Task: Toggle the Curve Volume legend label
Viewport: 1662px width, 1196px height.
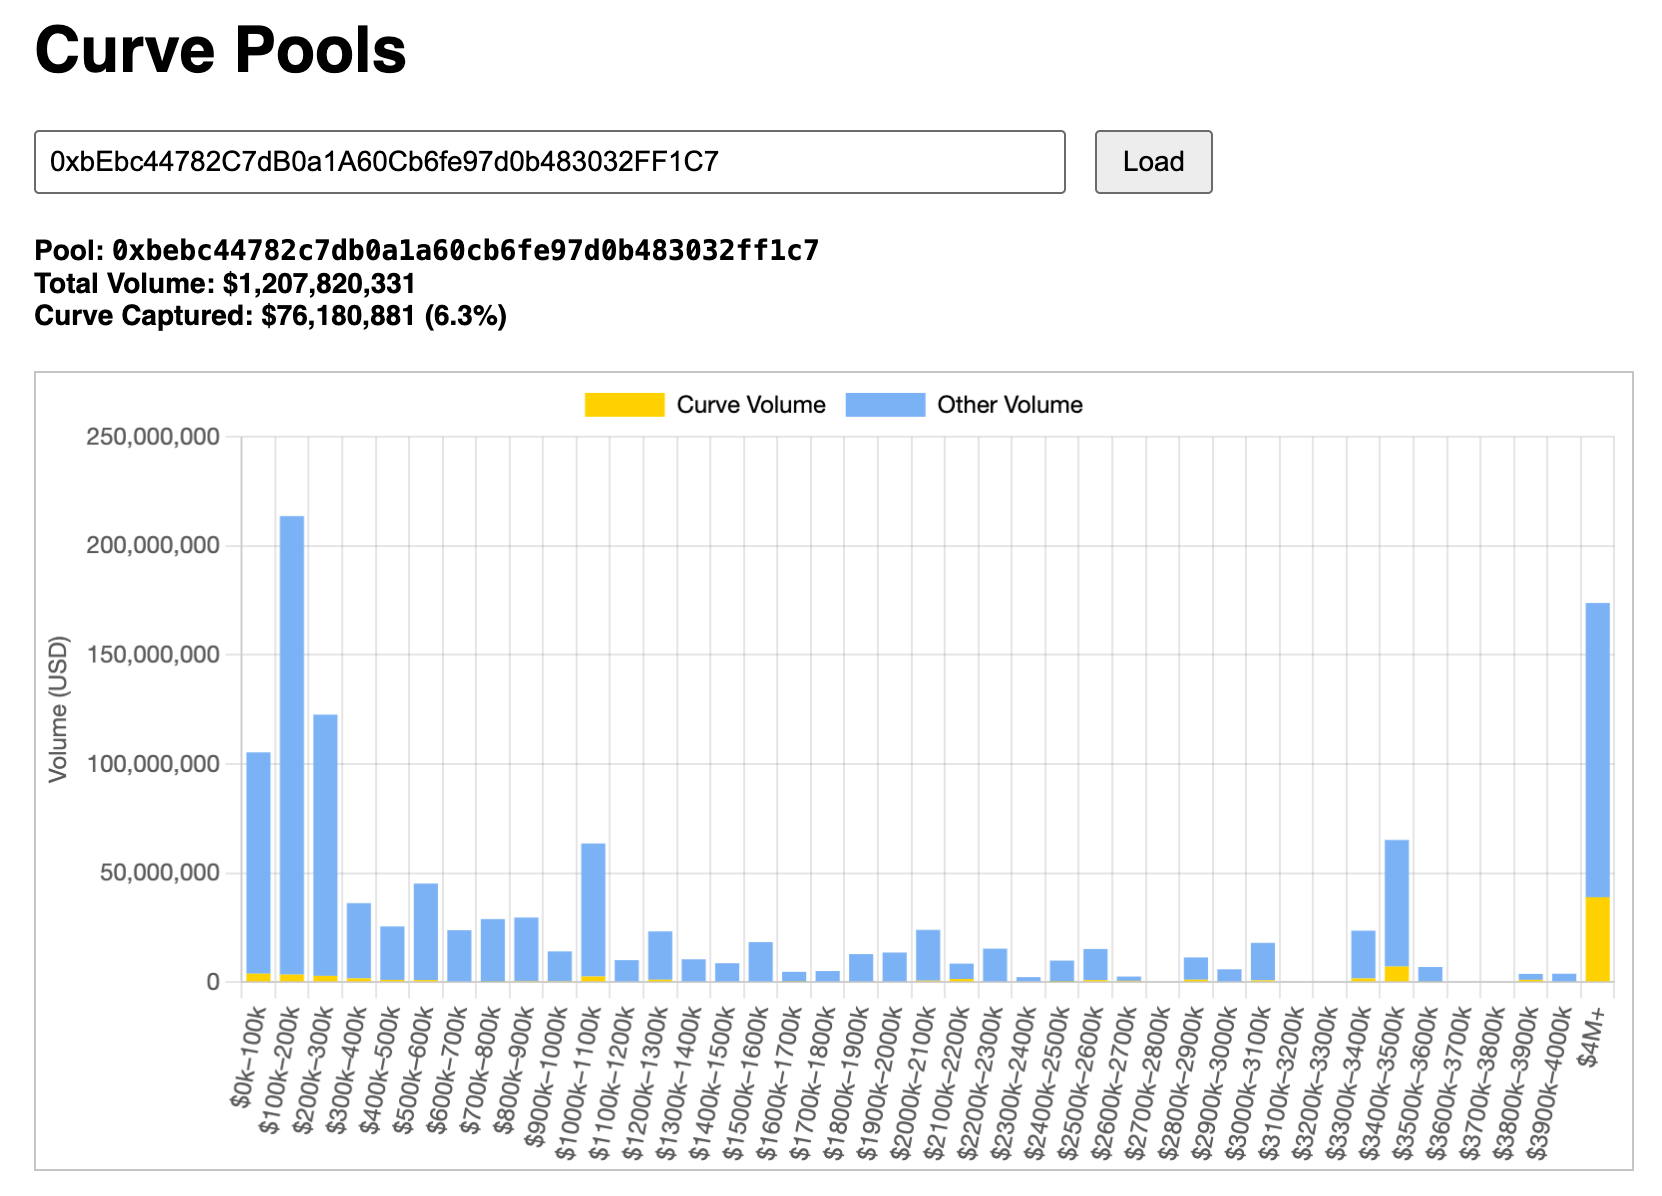Action: tap(751, 405)
